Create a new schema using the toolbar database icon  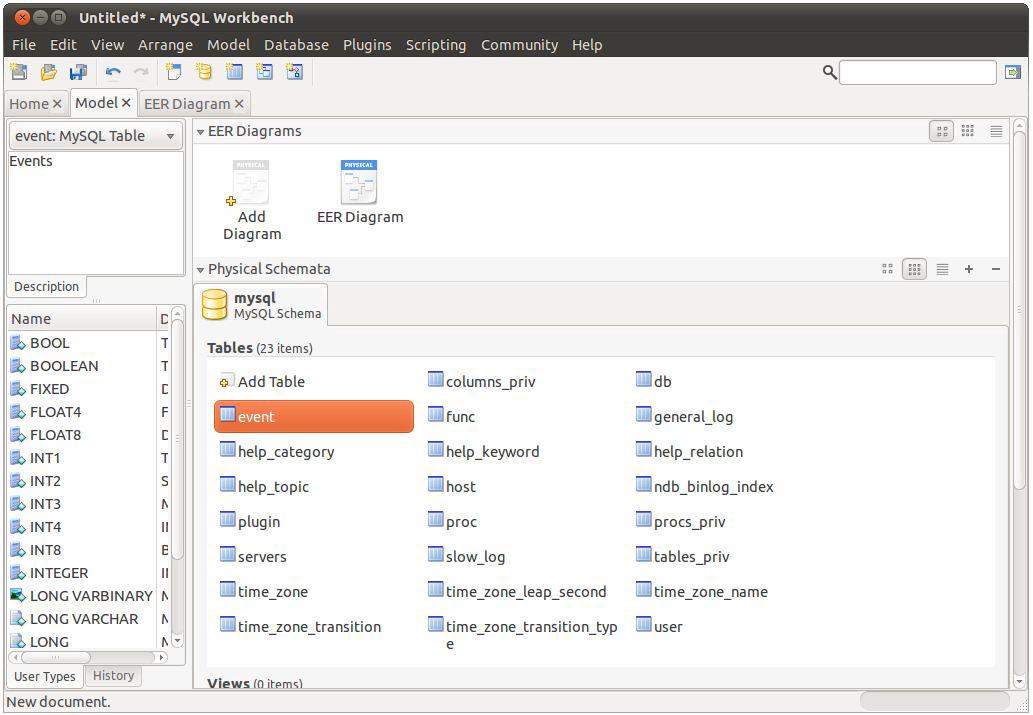[x=204, y=71]
